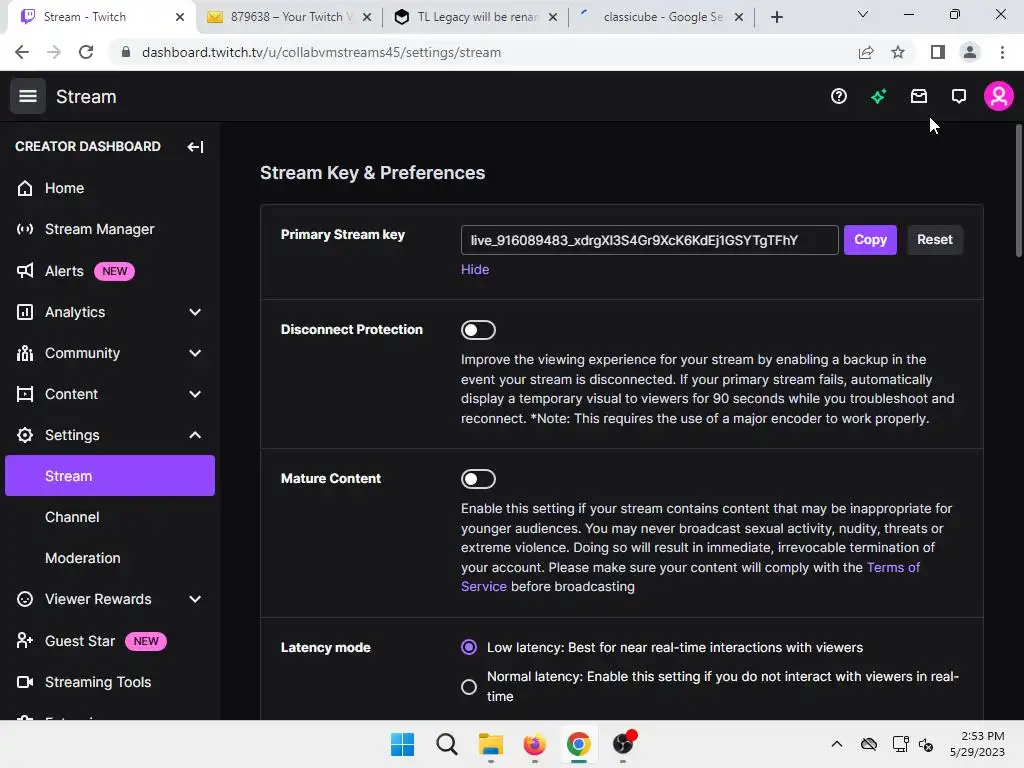The width and height of the screenshot is (1024, 768).
Task: Click the Content frame icon
Action: tap(25, 394)
